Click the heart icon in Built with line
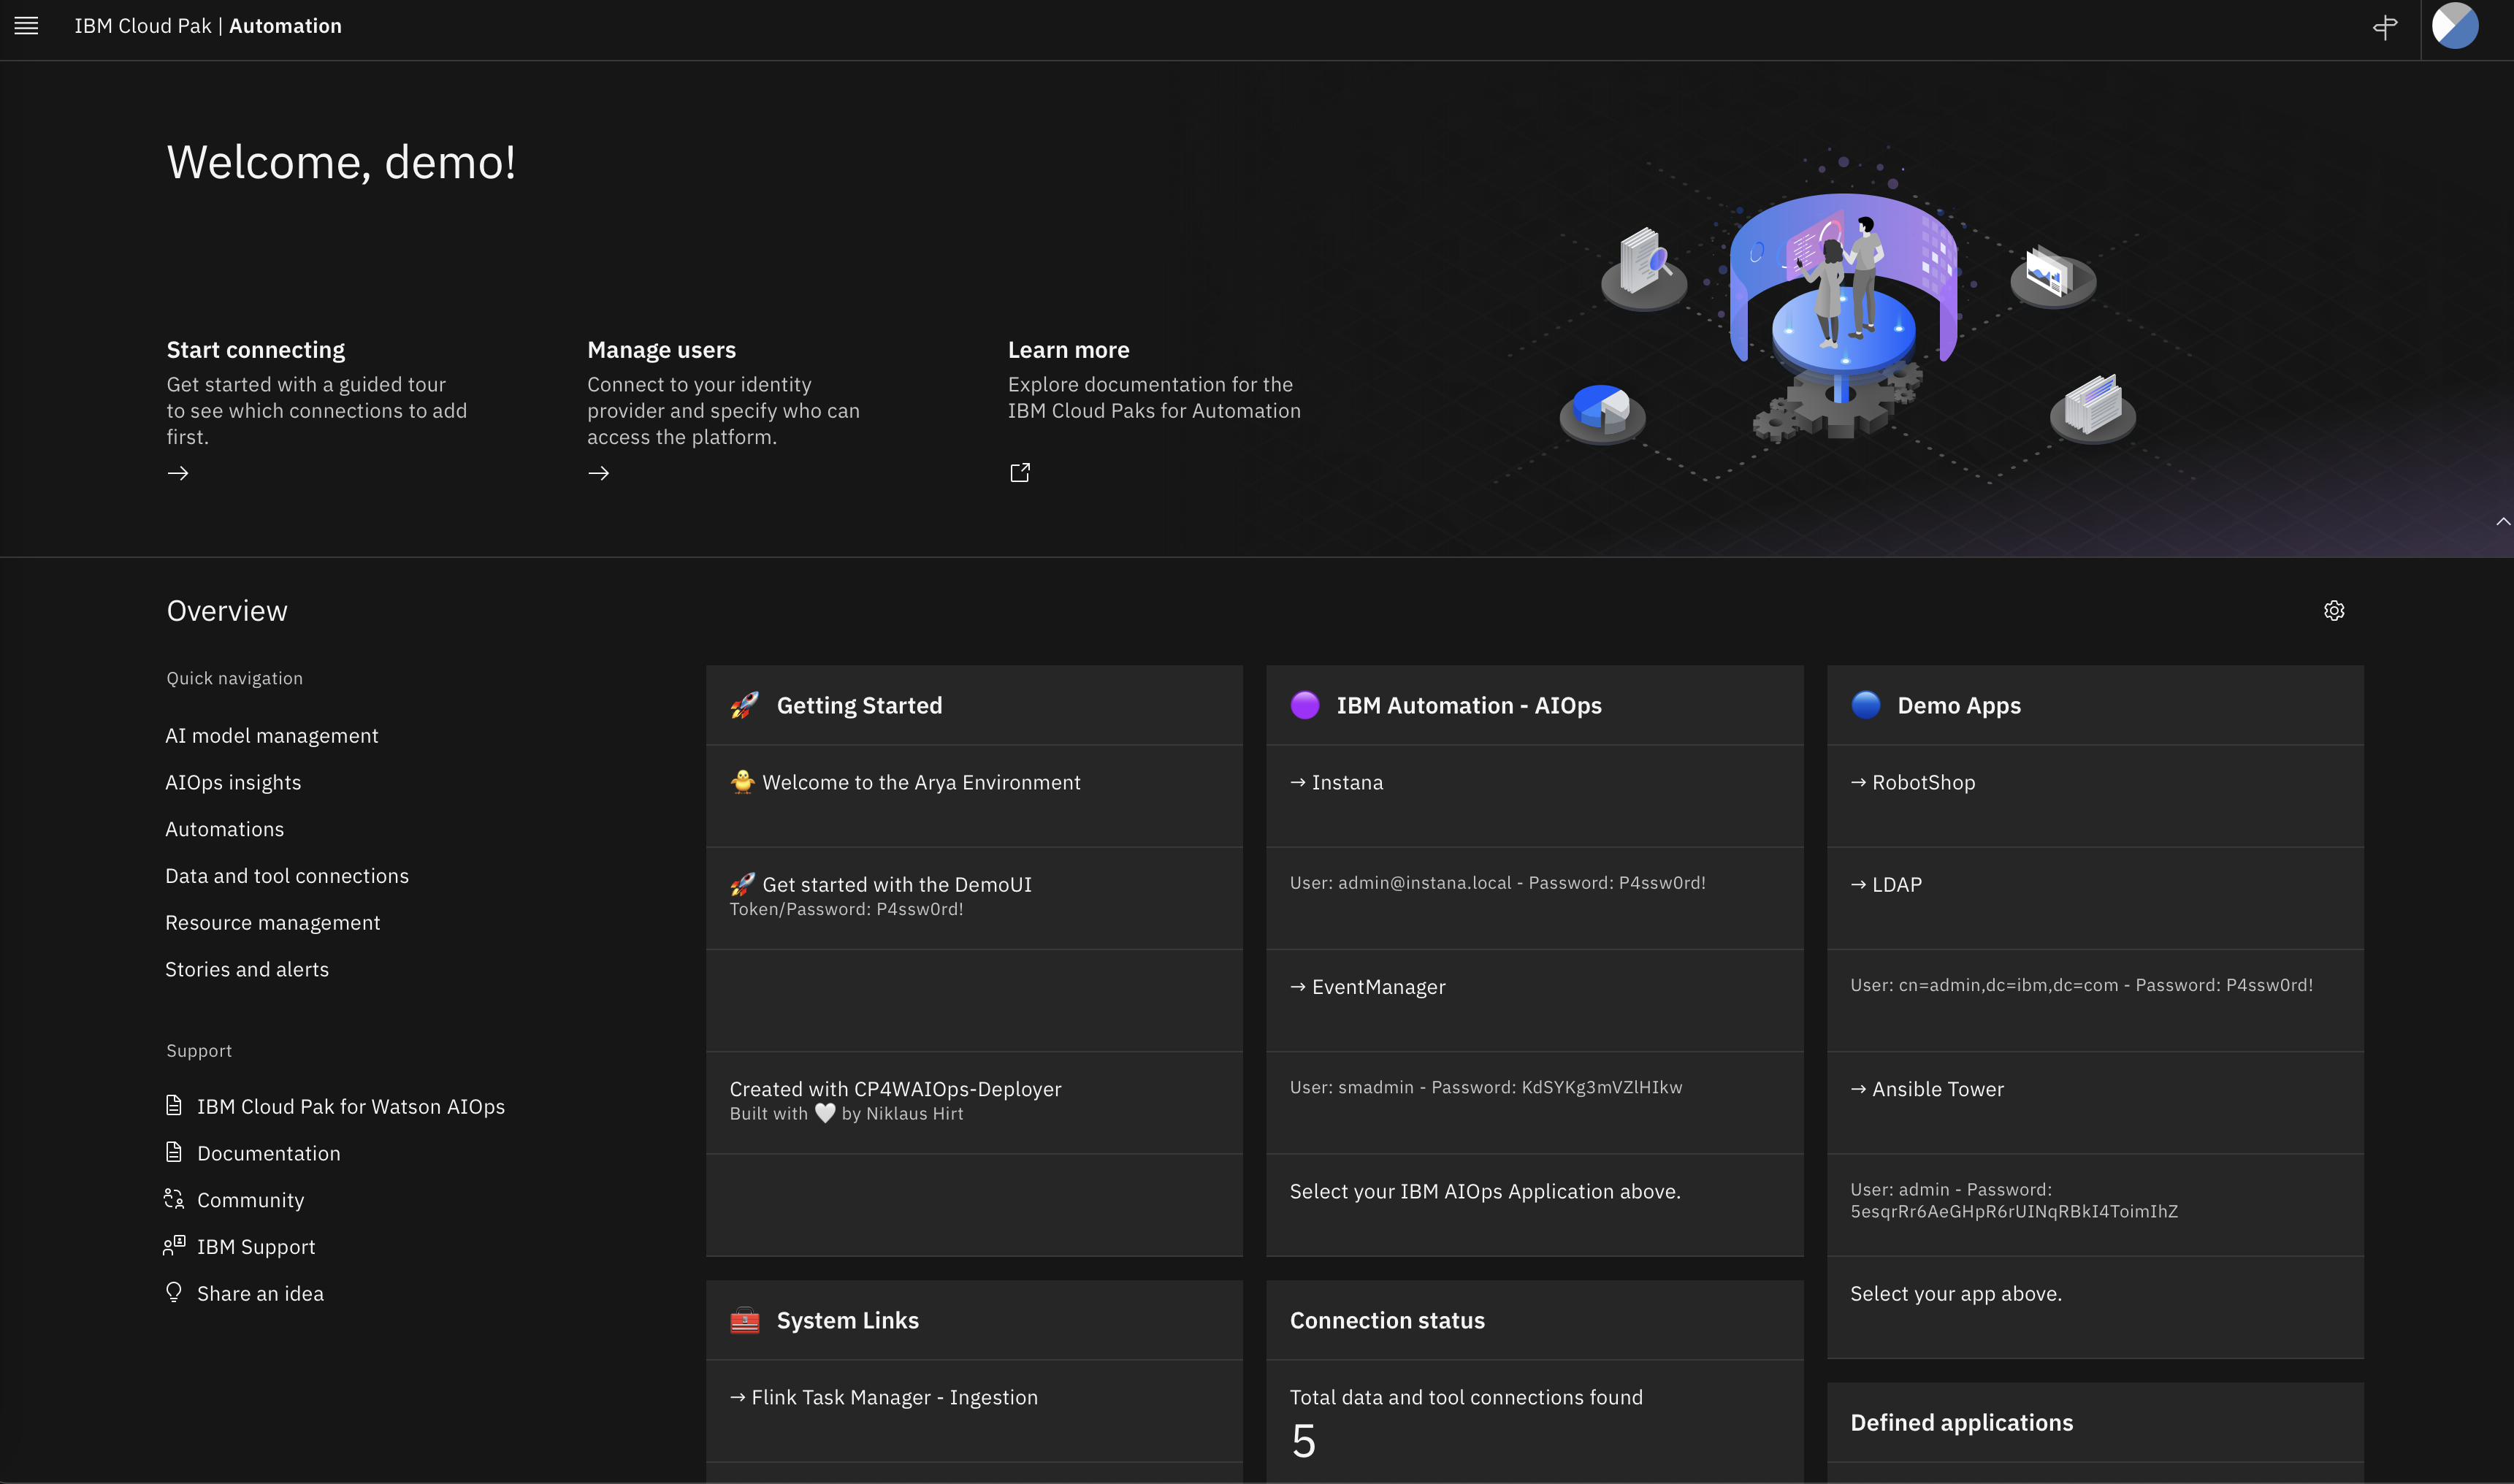This screenshot has width=2514, height=1484. click(x=825, y=1113)
